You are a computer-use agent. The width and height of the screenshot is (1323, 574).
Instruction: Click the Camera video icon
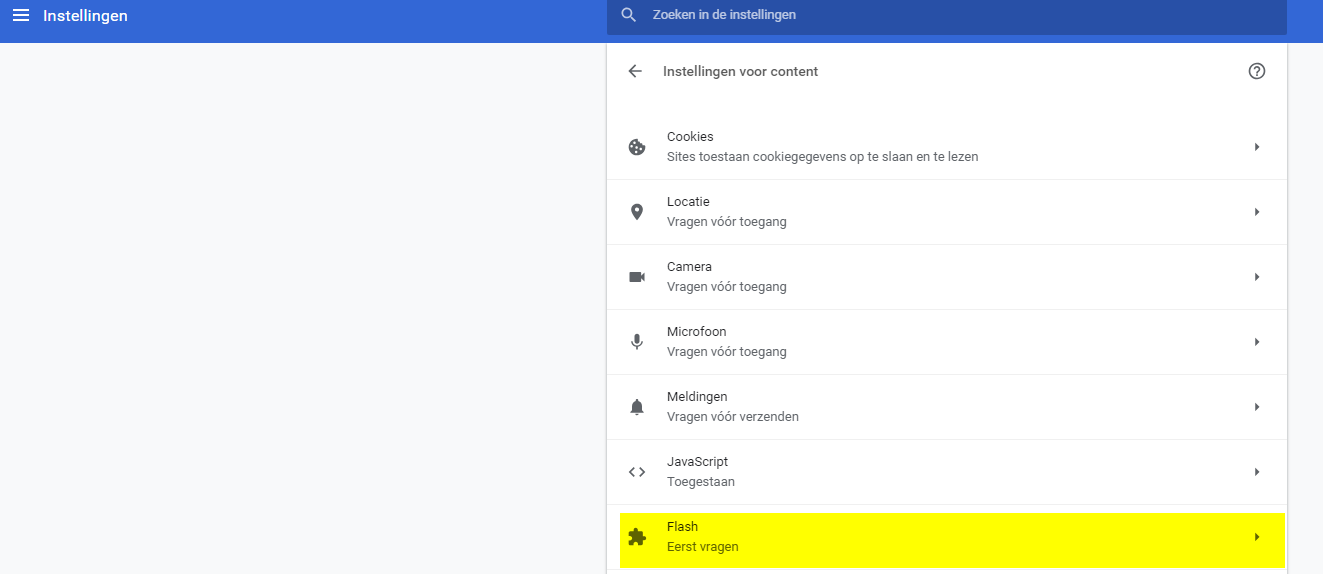tap(637, 277)
